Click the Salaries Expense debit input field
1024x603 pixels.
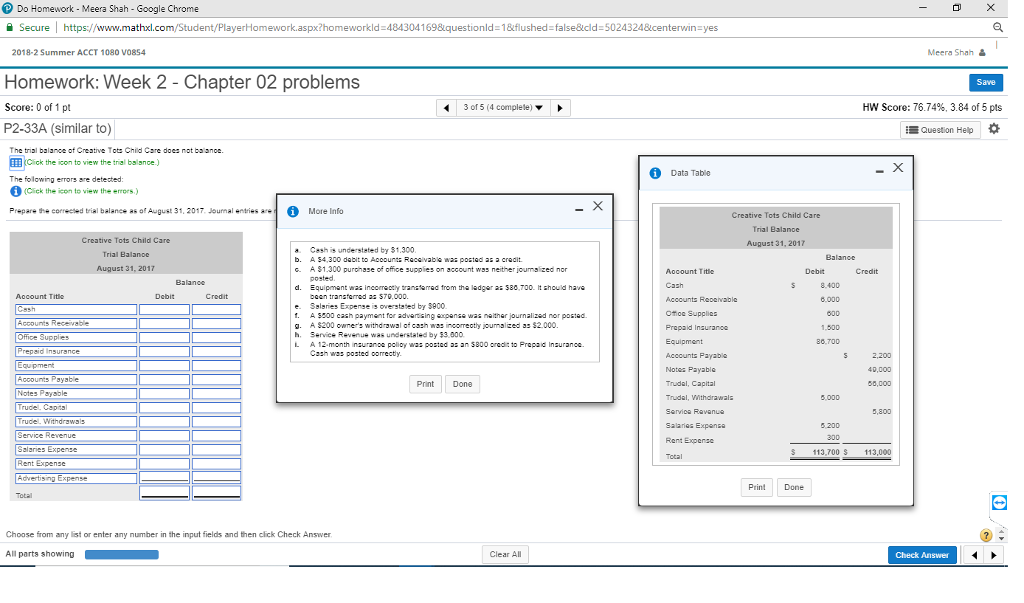pyautogui.click(x=164, y=450)
